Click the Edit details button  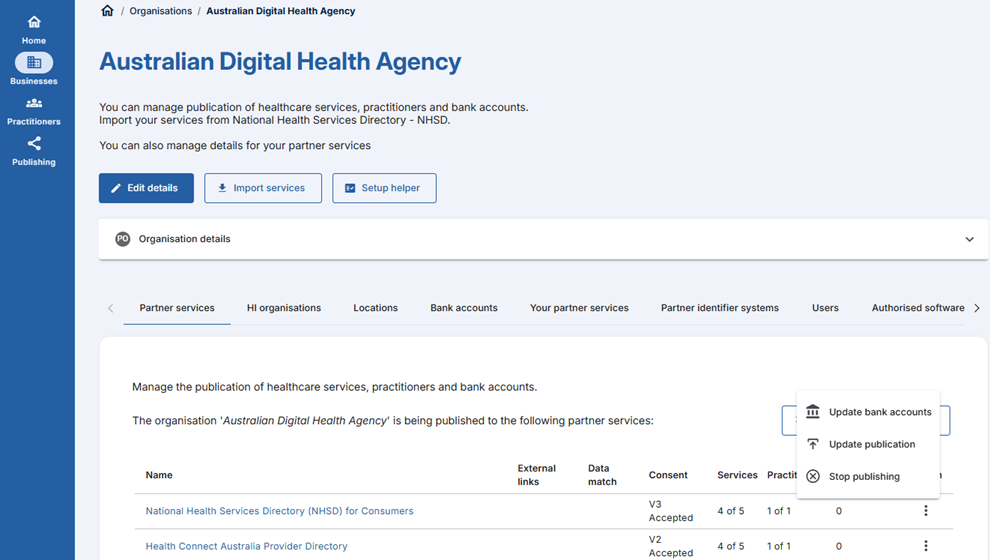click(146, 188)
